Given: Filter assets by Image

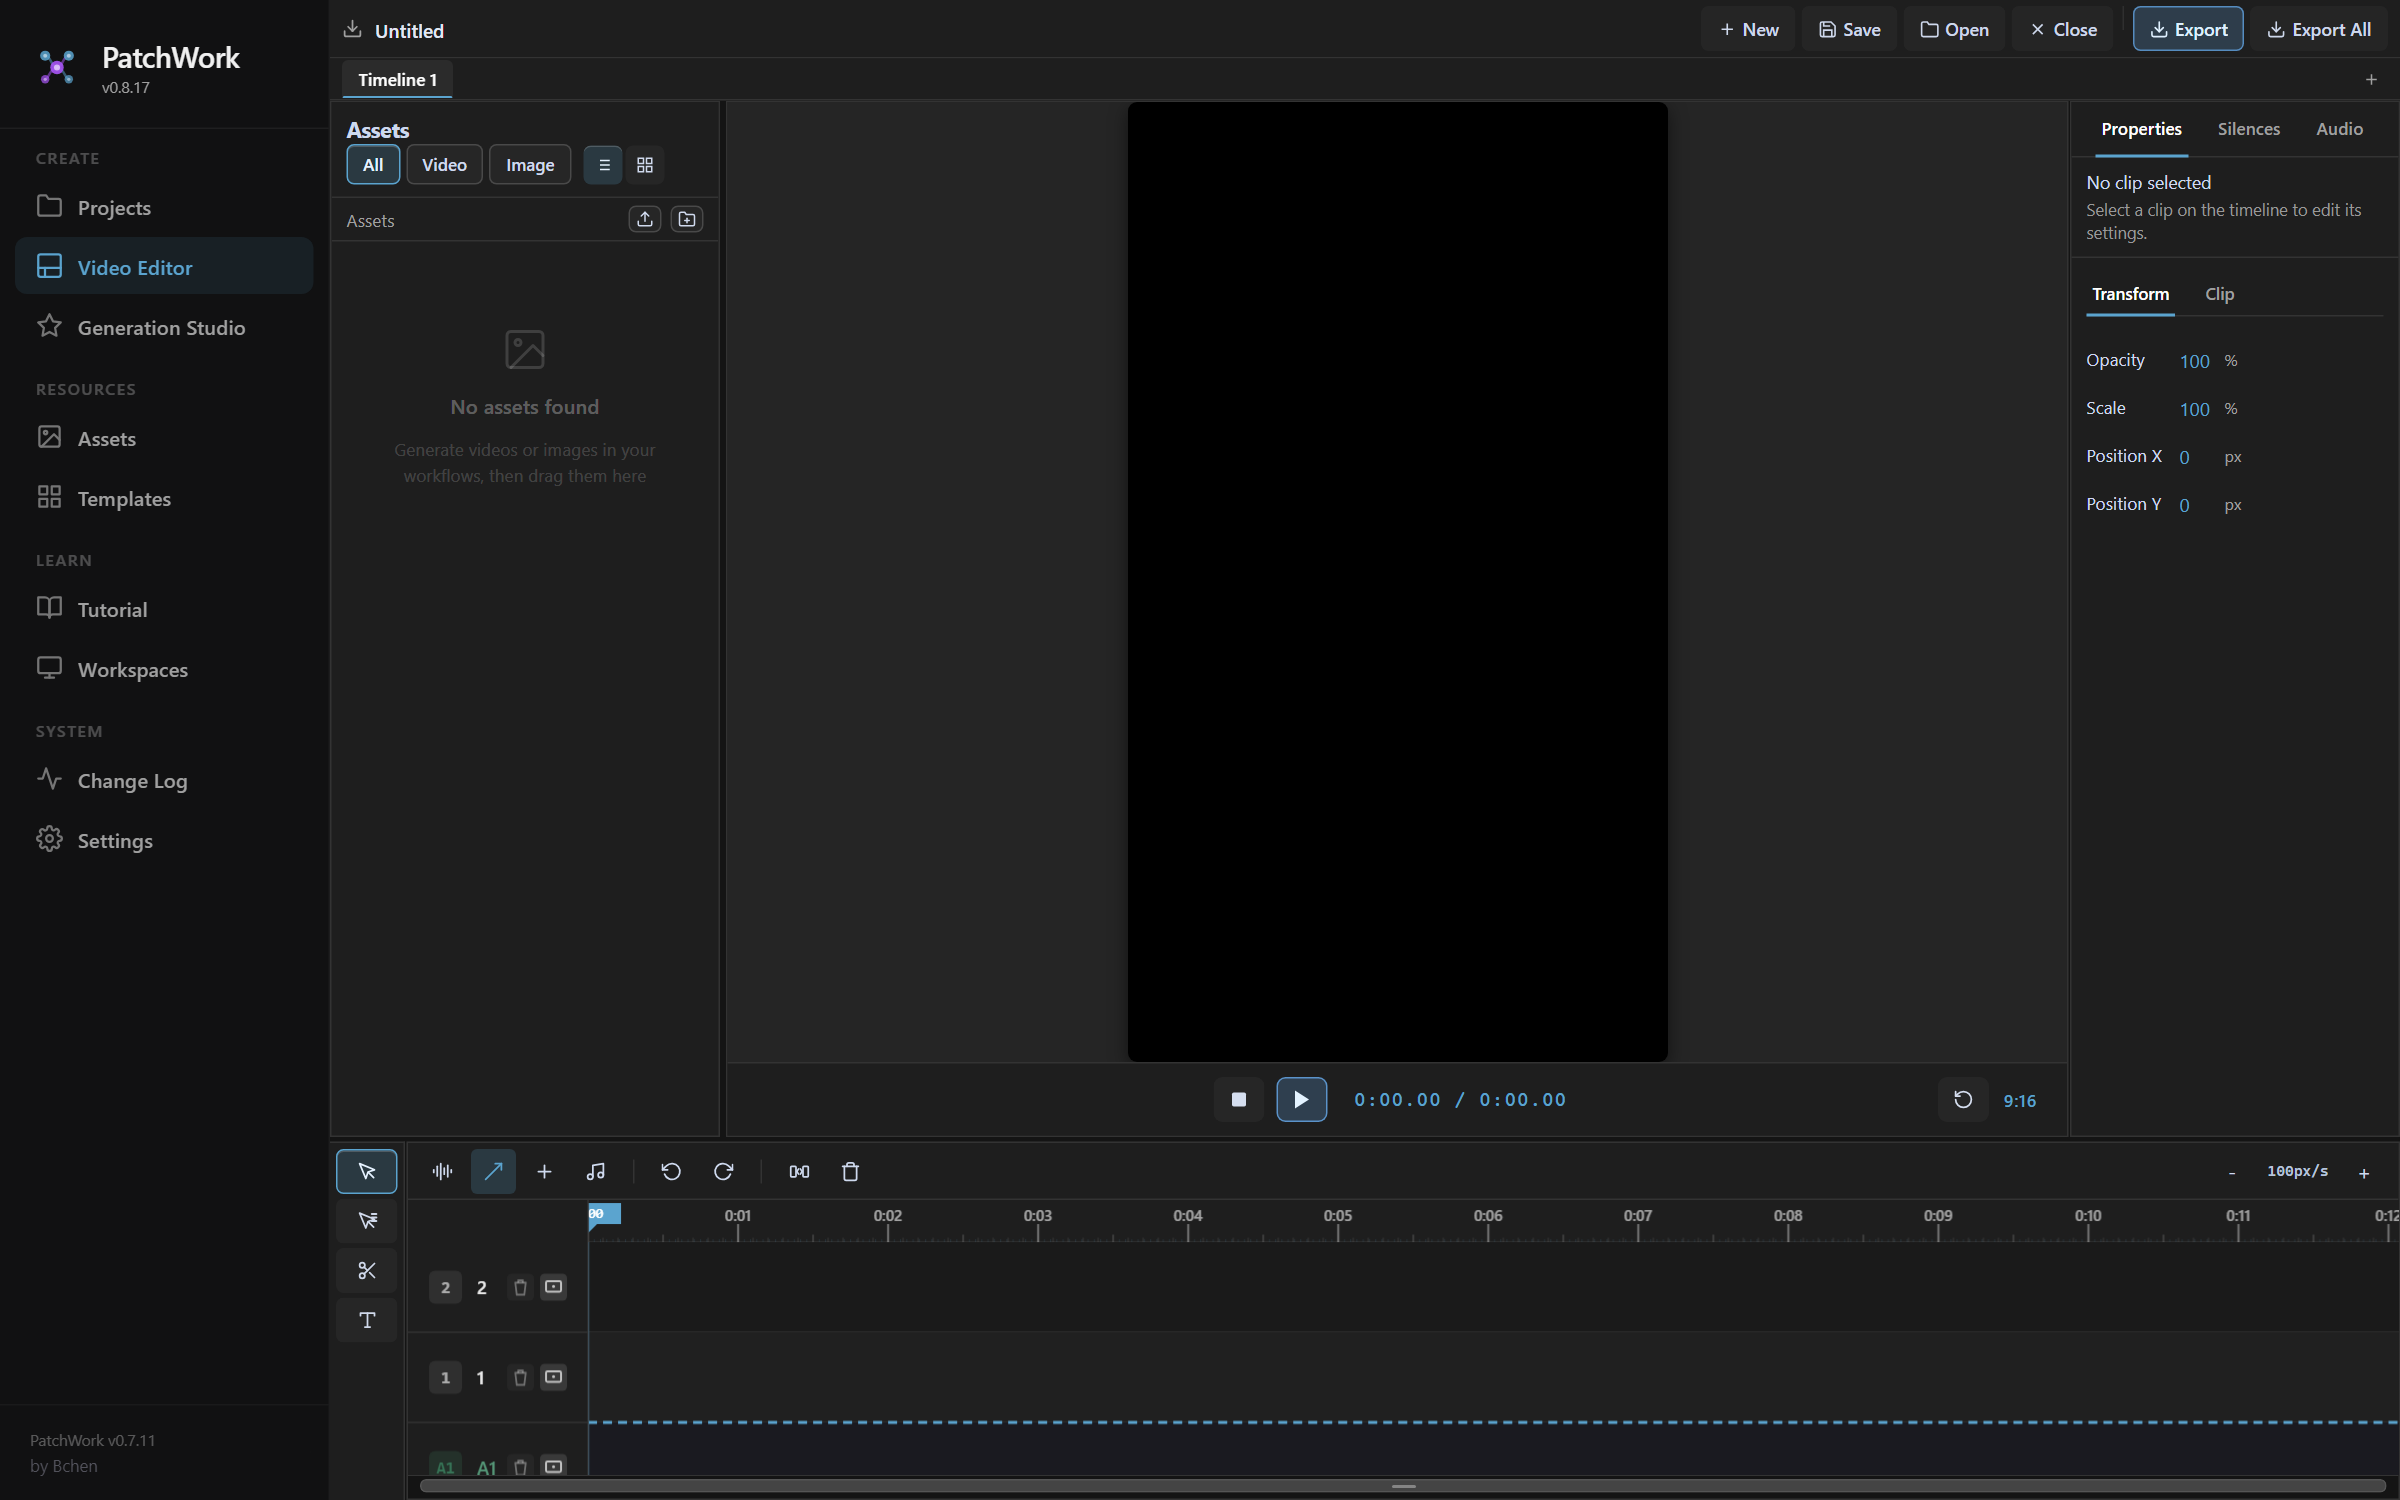Looking at the screenshot, I should pyautogui.click(x=530, y=165).
